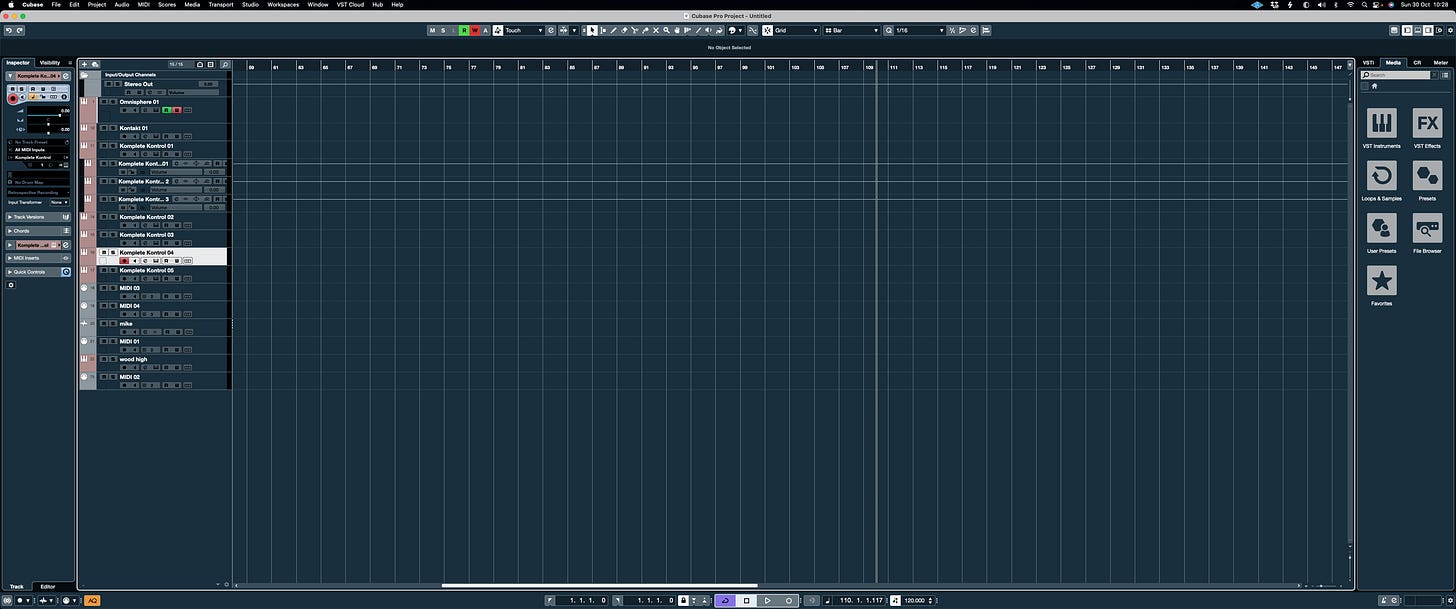
Task: Open the Apple menu
Action: [x=9, y=4]
